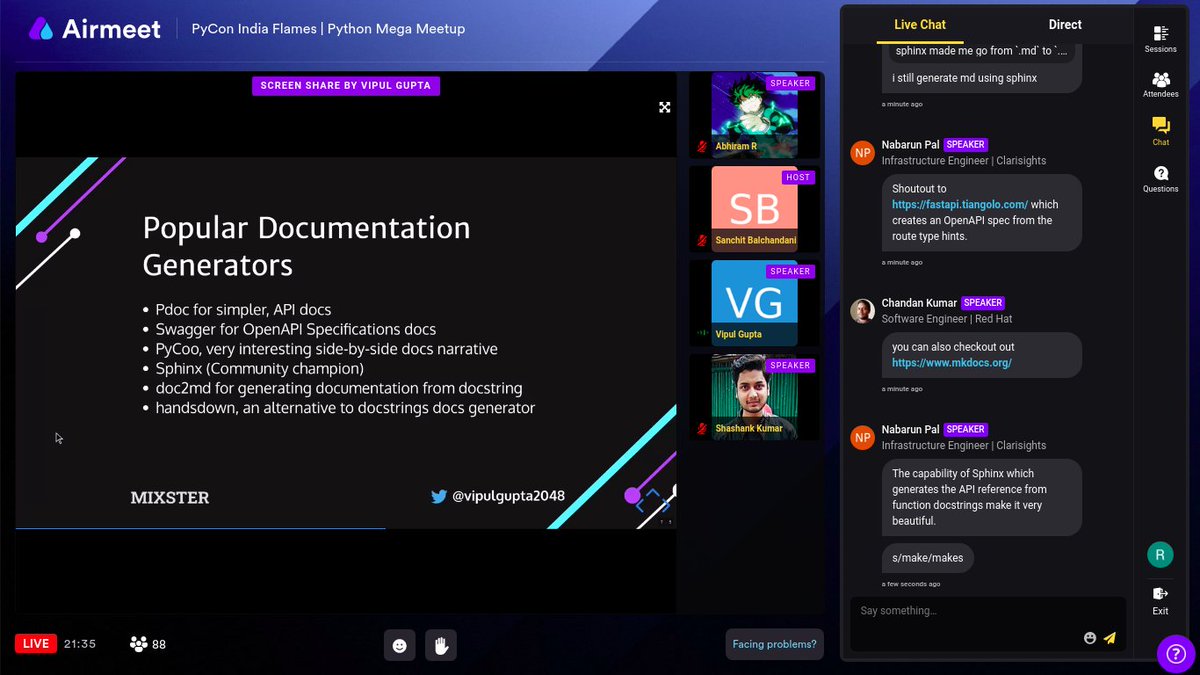Open the fastapi.tiangolo.com link

point(960,204)
